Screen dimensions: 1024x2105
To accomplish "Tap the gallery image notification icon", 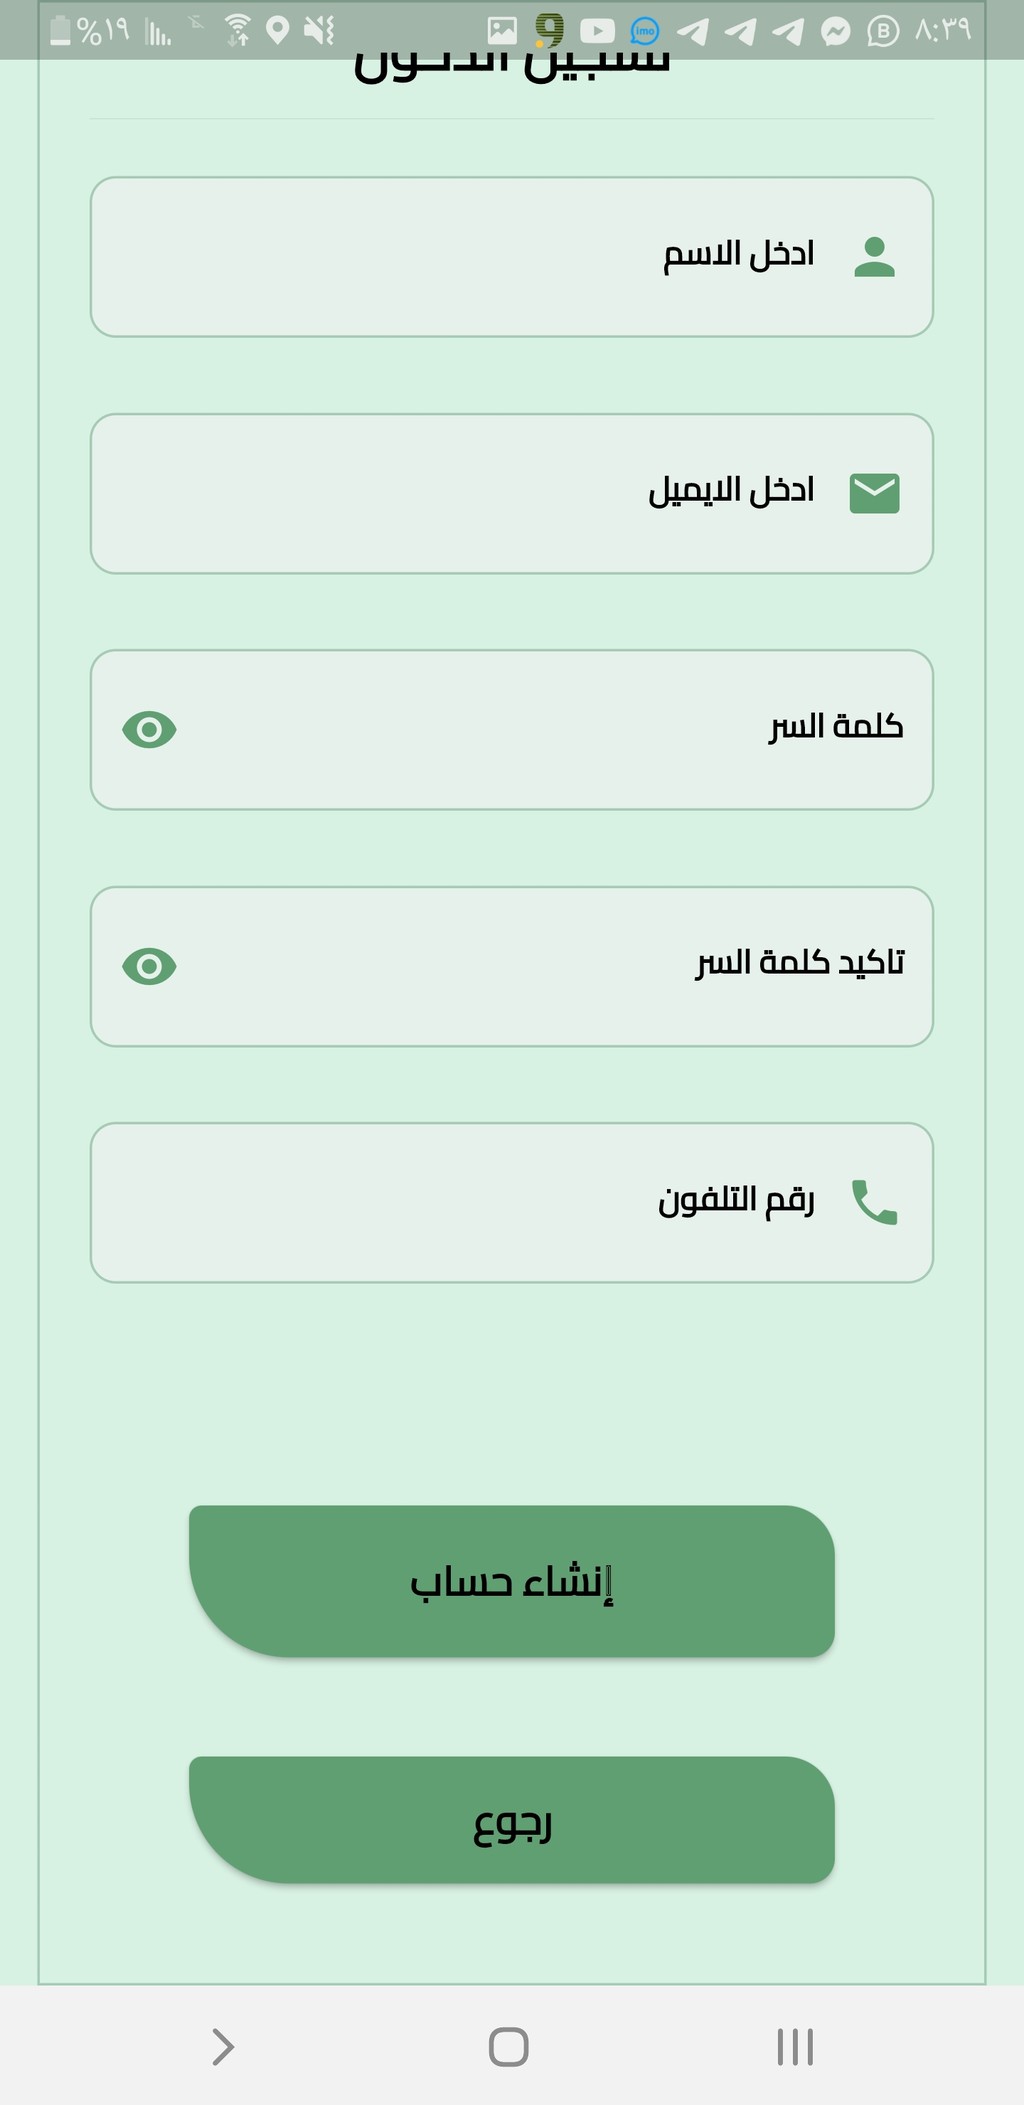I will 502,31.
